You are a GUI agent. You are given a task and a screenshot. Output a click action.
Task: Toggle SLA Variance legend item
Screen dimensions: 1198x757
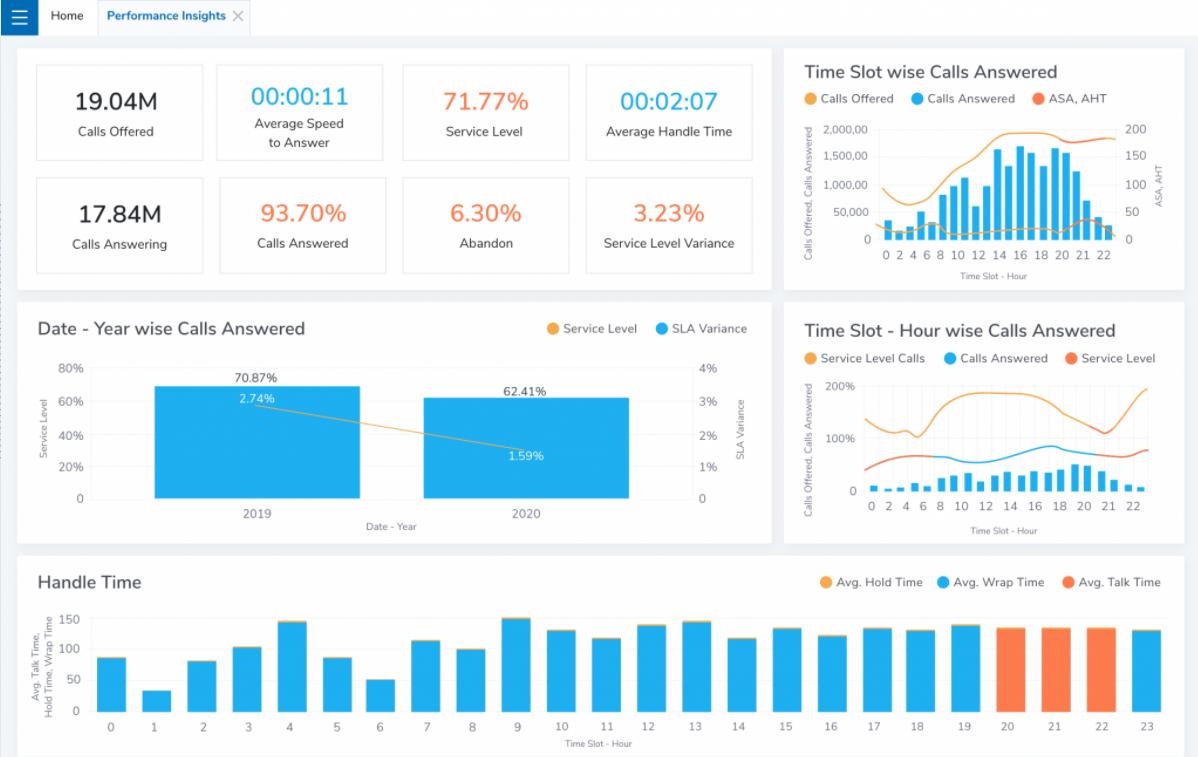(x=701, y=329)
